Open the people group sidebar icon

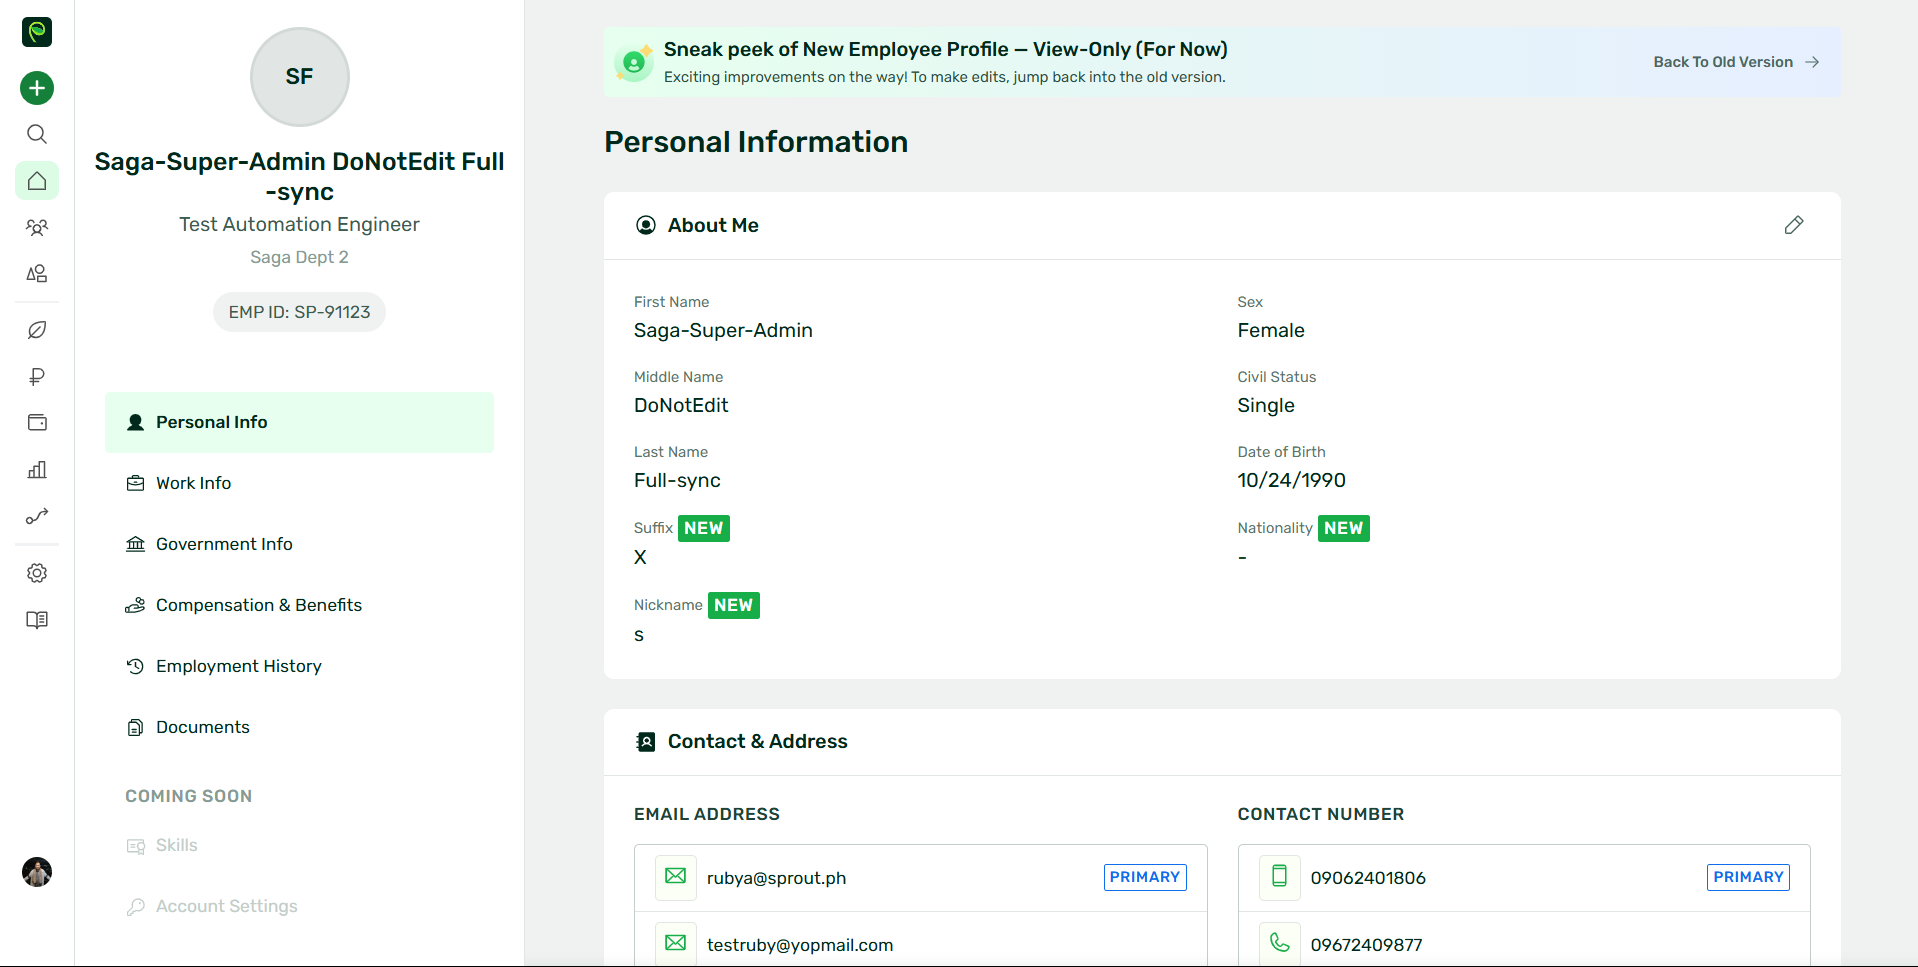click(x=37, y=228)
